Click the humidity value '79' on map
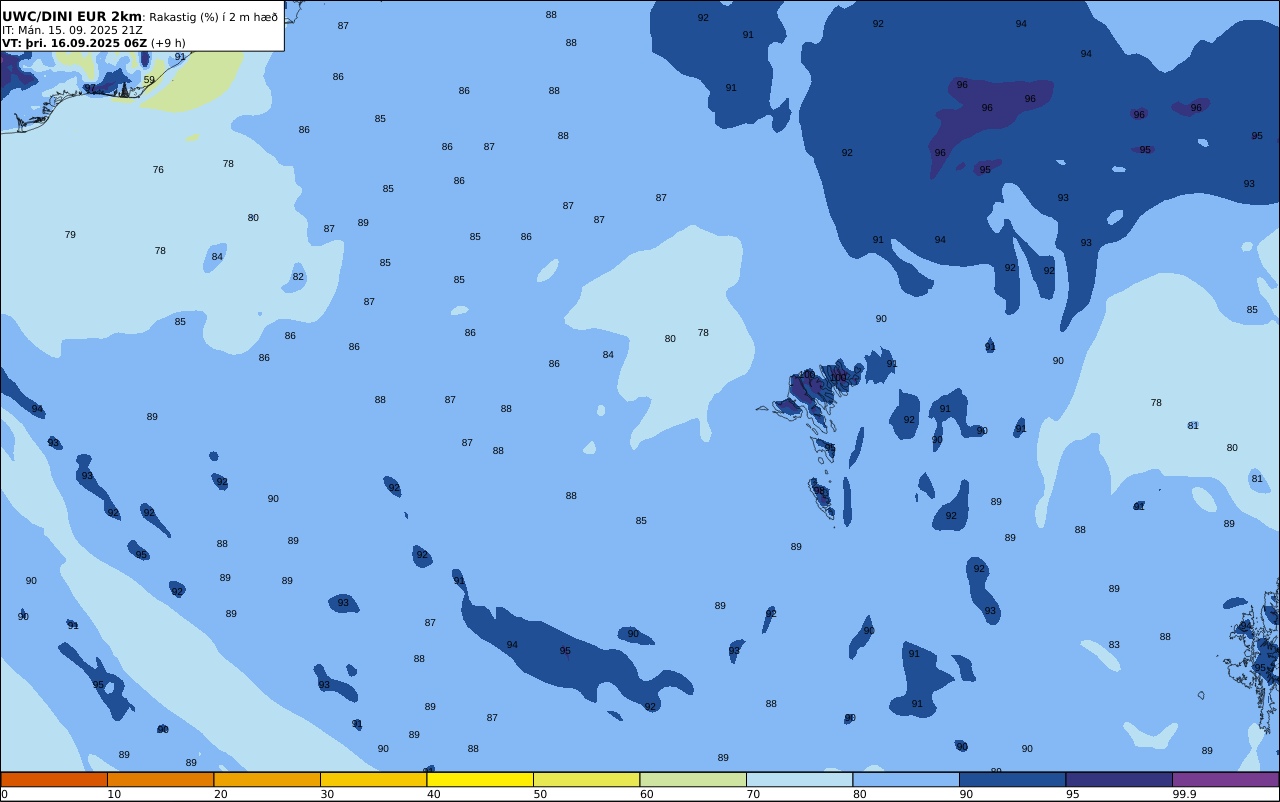The height and width of the screenshot is (802, 1280). point(70,235)
